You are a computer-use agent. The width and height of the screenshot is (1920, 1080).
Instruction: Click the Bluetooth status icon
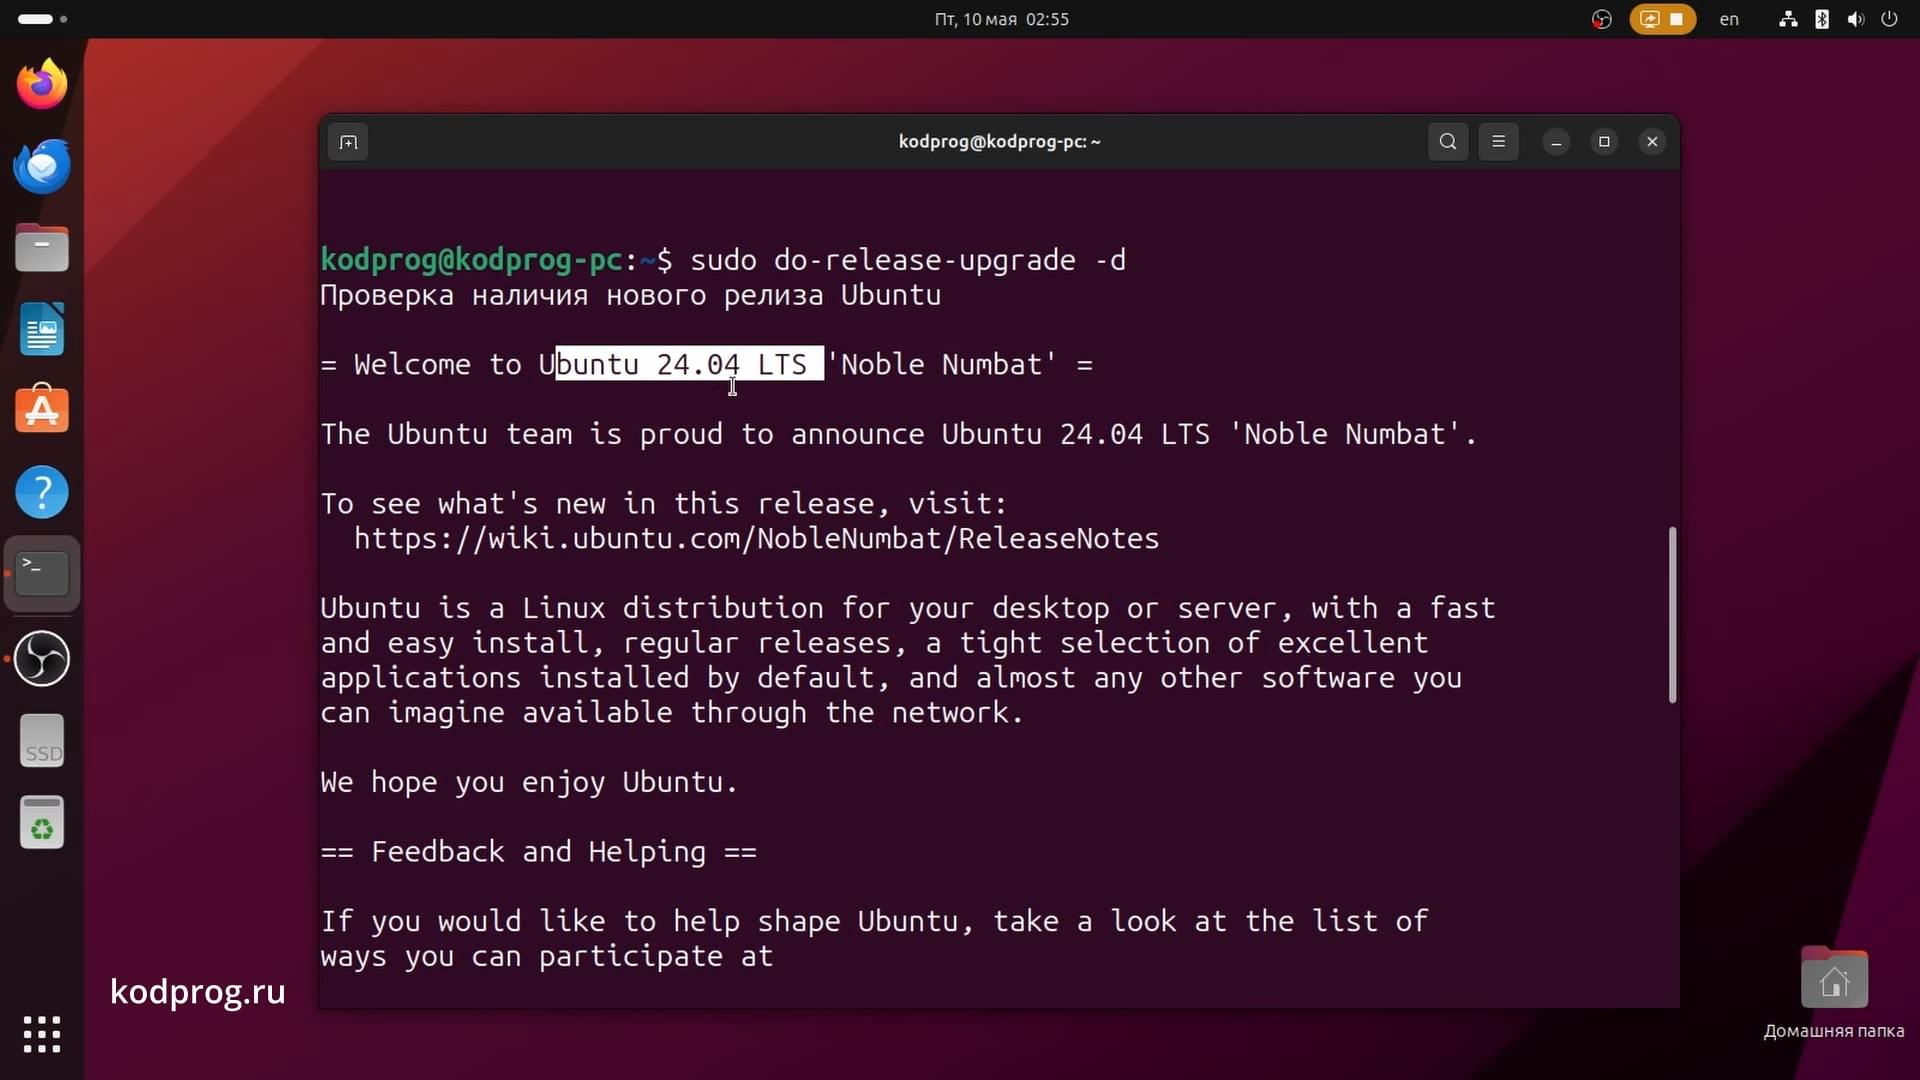coord(1822,19)
